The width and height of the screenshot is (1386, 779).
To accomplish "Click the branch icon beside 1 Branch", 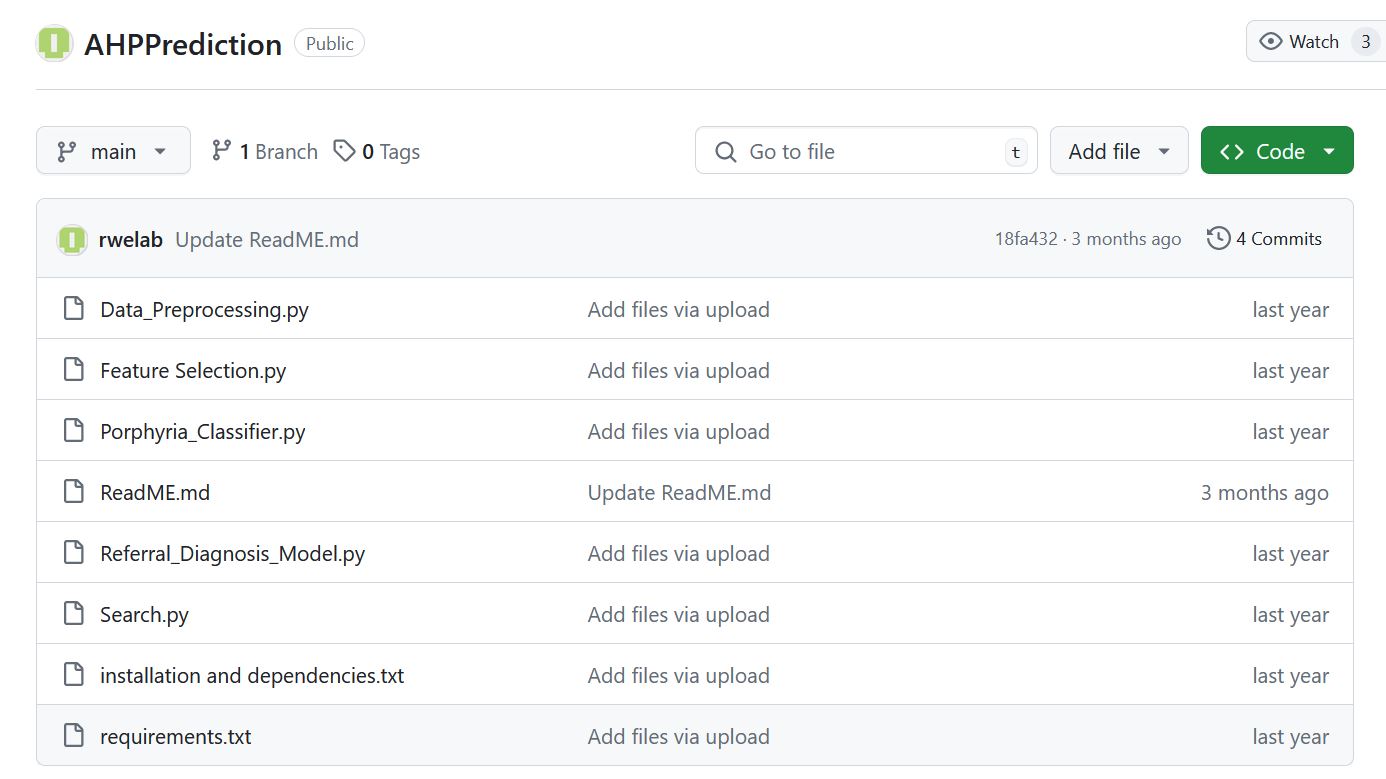I will point(222,151).
